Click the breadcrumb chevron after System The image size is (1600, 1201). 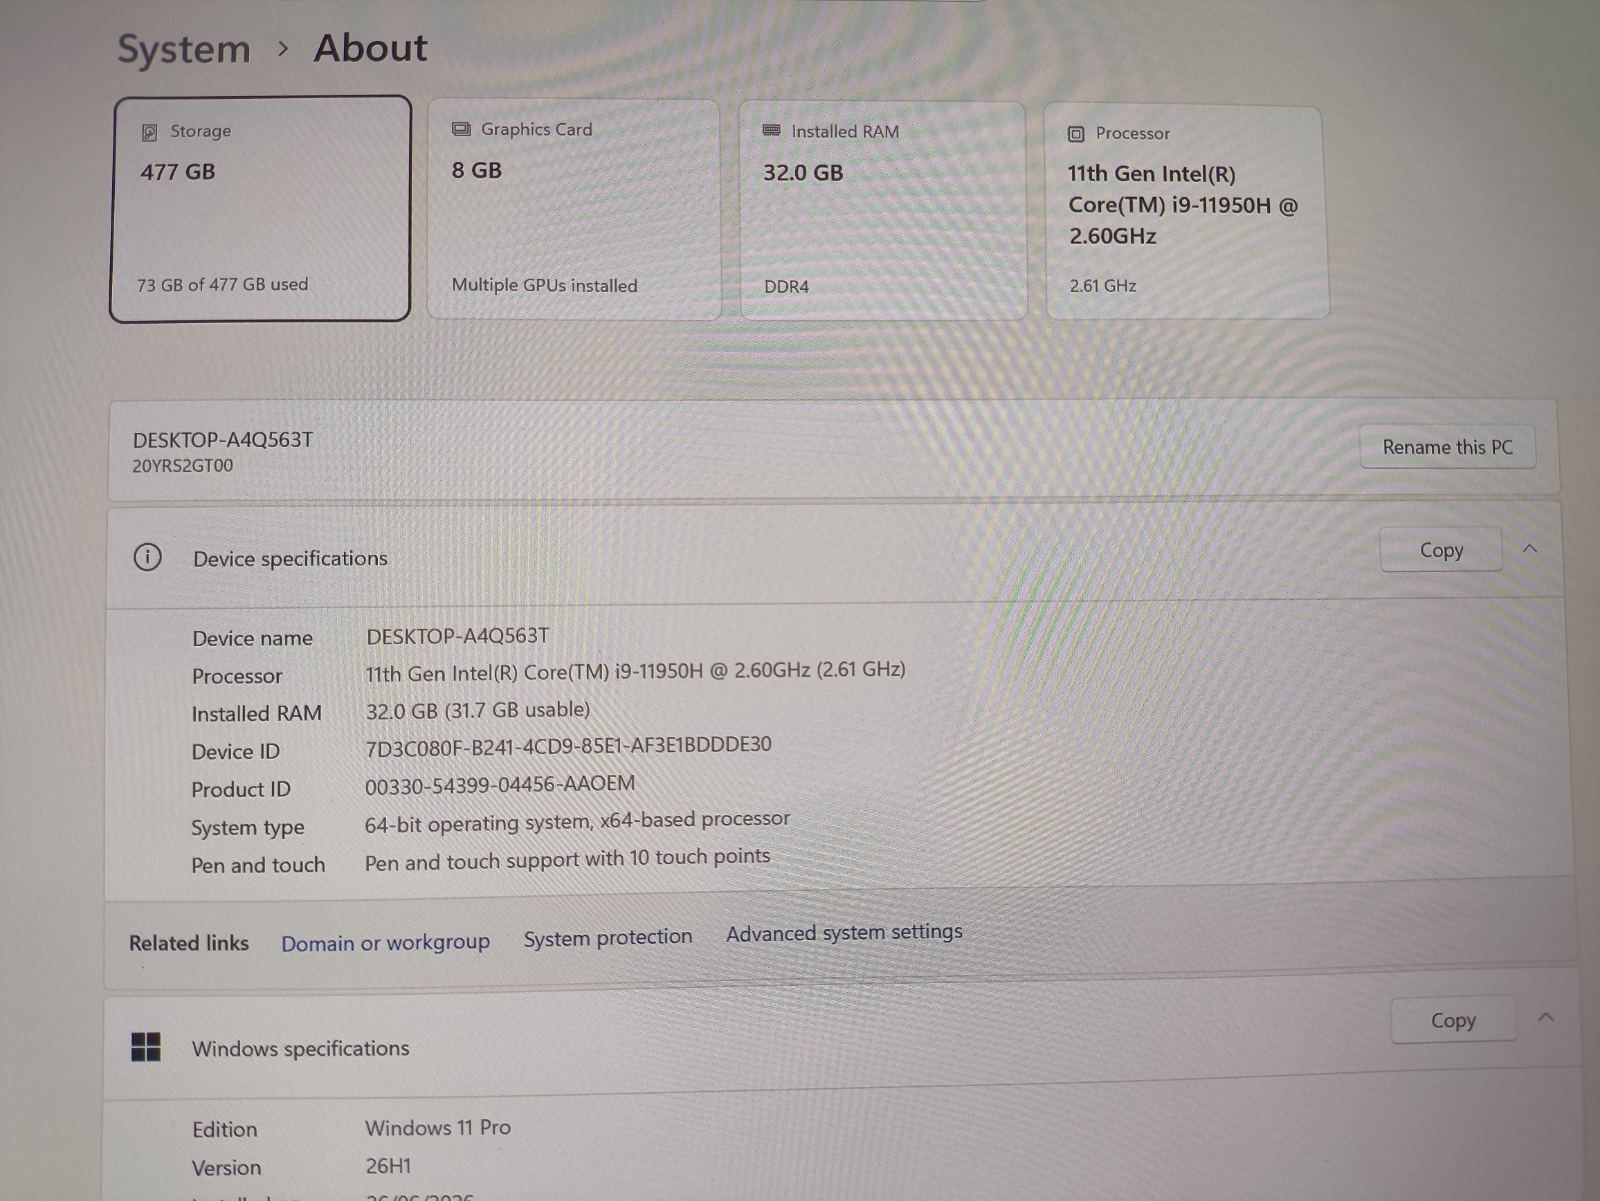(283, 48)
